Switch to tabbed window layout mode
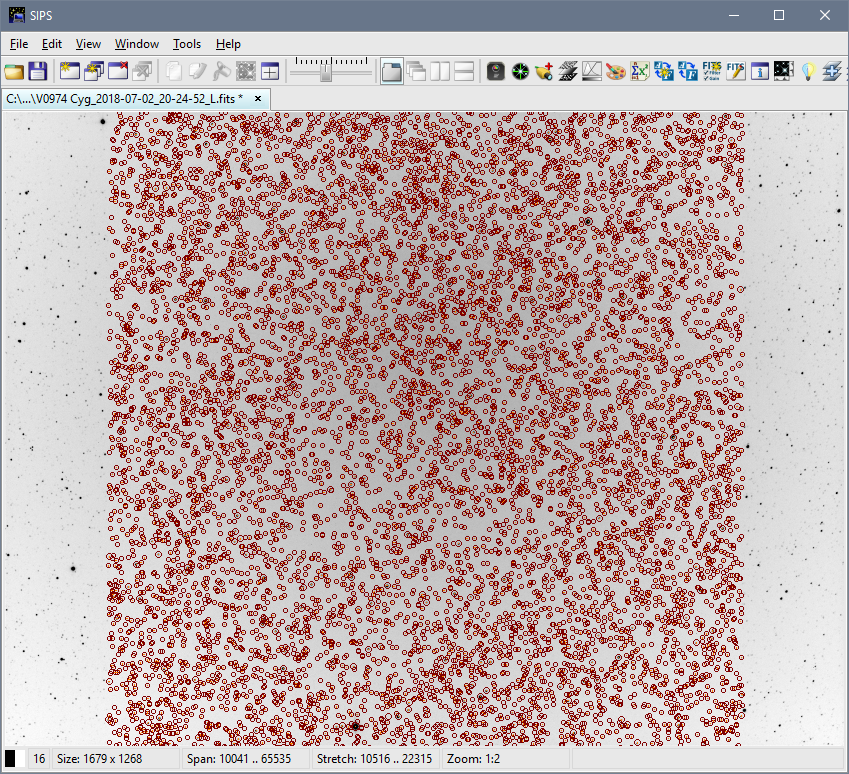This screenshot has height=774, width=849. [392, 71]
